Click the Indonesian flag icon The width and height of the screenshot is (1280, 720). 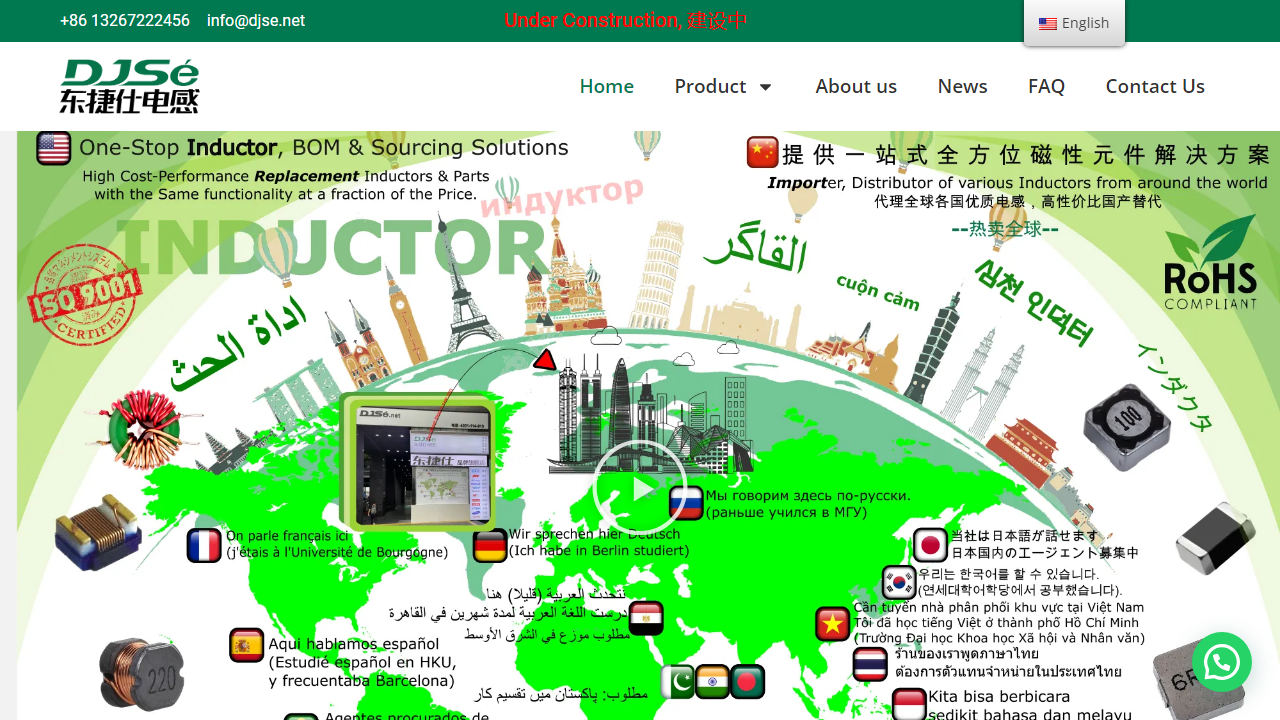[x=909, y=704]
